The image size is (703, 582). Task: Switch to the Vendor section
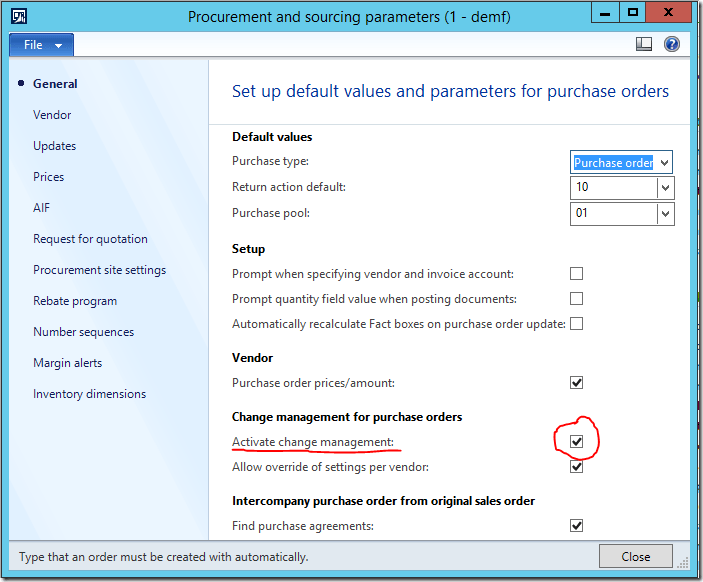[x=52, y=115]
